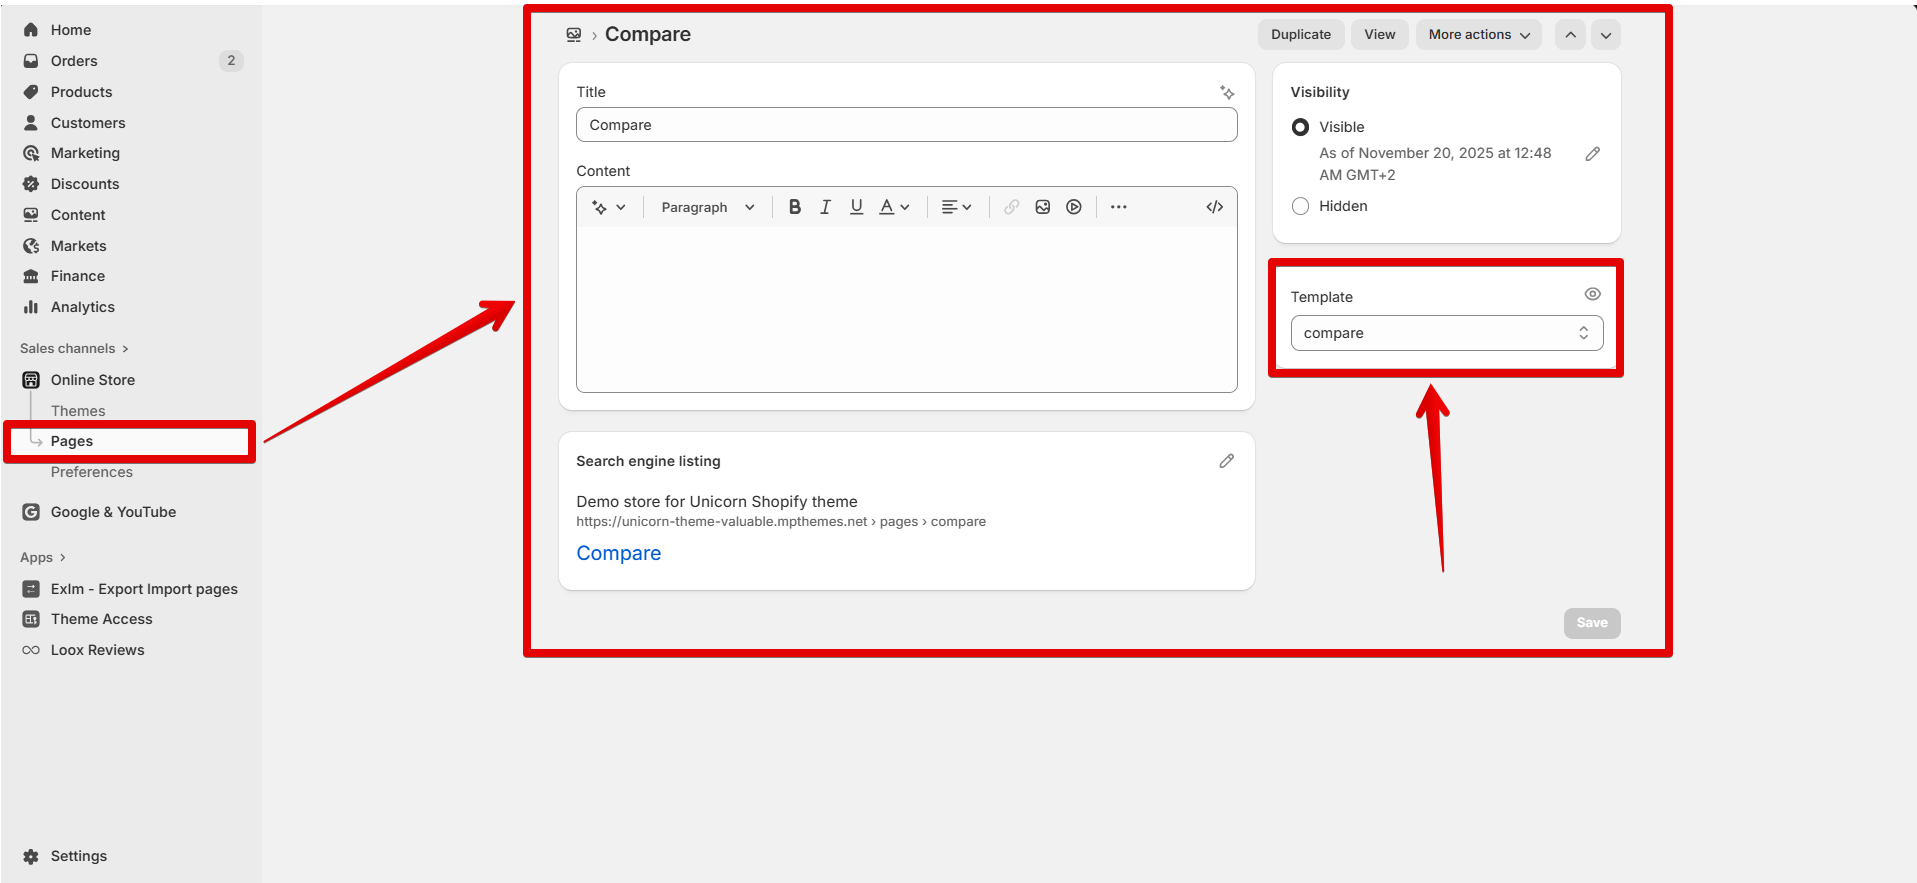Open the Paragraph style dropdown
Screen dimensions: 1917x883
click(707, 207)
